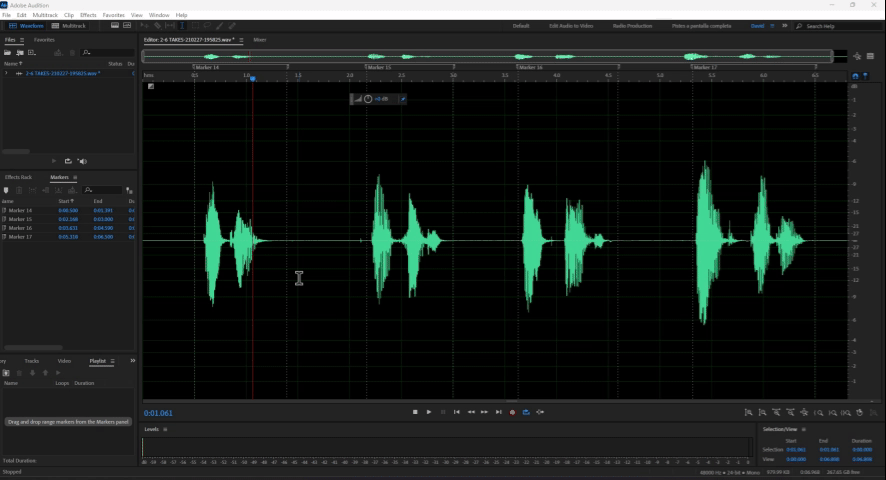This screenshot has width=886, height=480.
Task: Click Zoom In Time icon
Action: tap(776, 413)
